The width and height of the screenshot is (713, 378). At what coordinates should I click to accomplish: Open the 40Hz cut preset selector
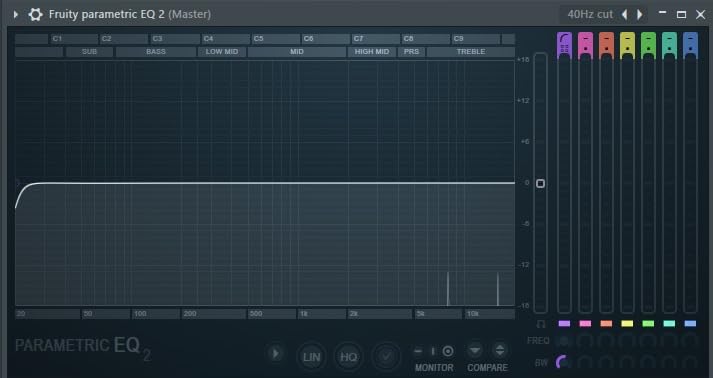(x=590, y=15)
